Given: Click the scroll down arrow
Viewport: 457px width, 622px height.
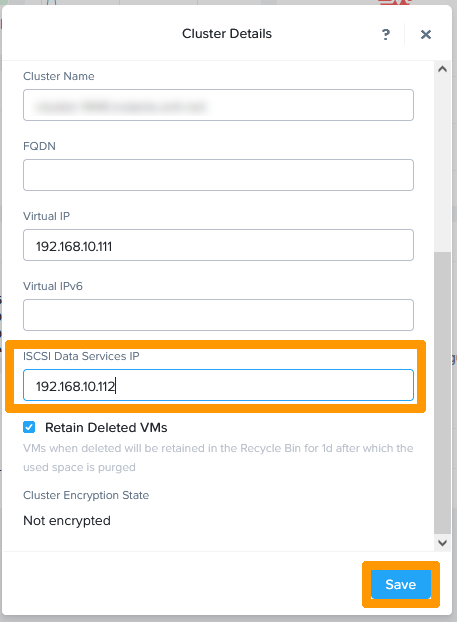Looking at the screenshot, I should point(442,542).
